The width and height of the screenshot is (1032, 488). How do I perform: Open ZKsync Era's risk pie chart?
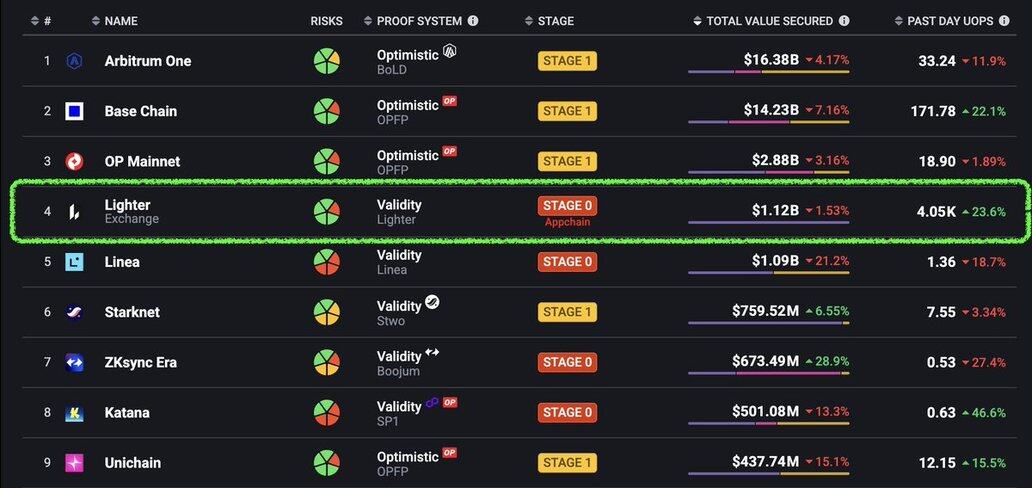click(327, 362)
